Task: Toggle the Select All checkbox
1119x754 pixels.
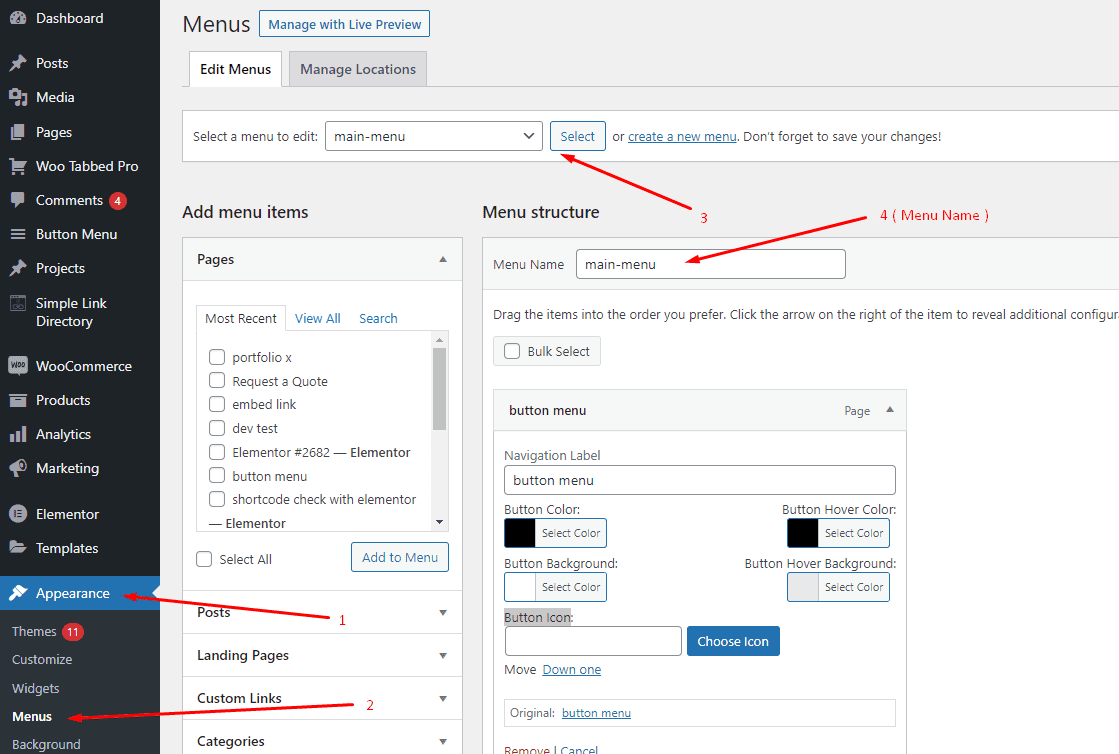Action: coord(204,559)
